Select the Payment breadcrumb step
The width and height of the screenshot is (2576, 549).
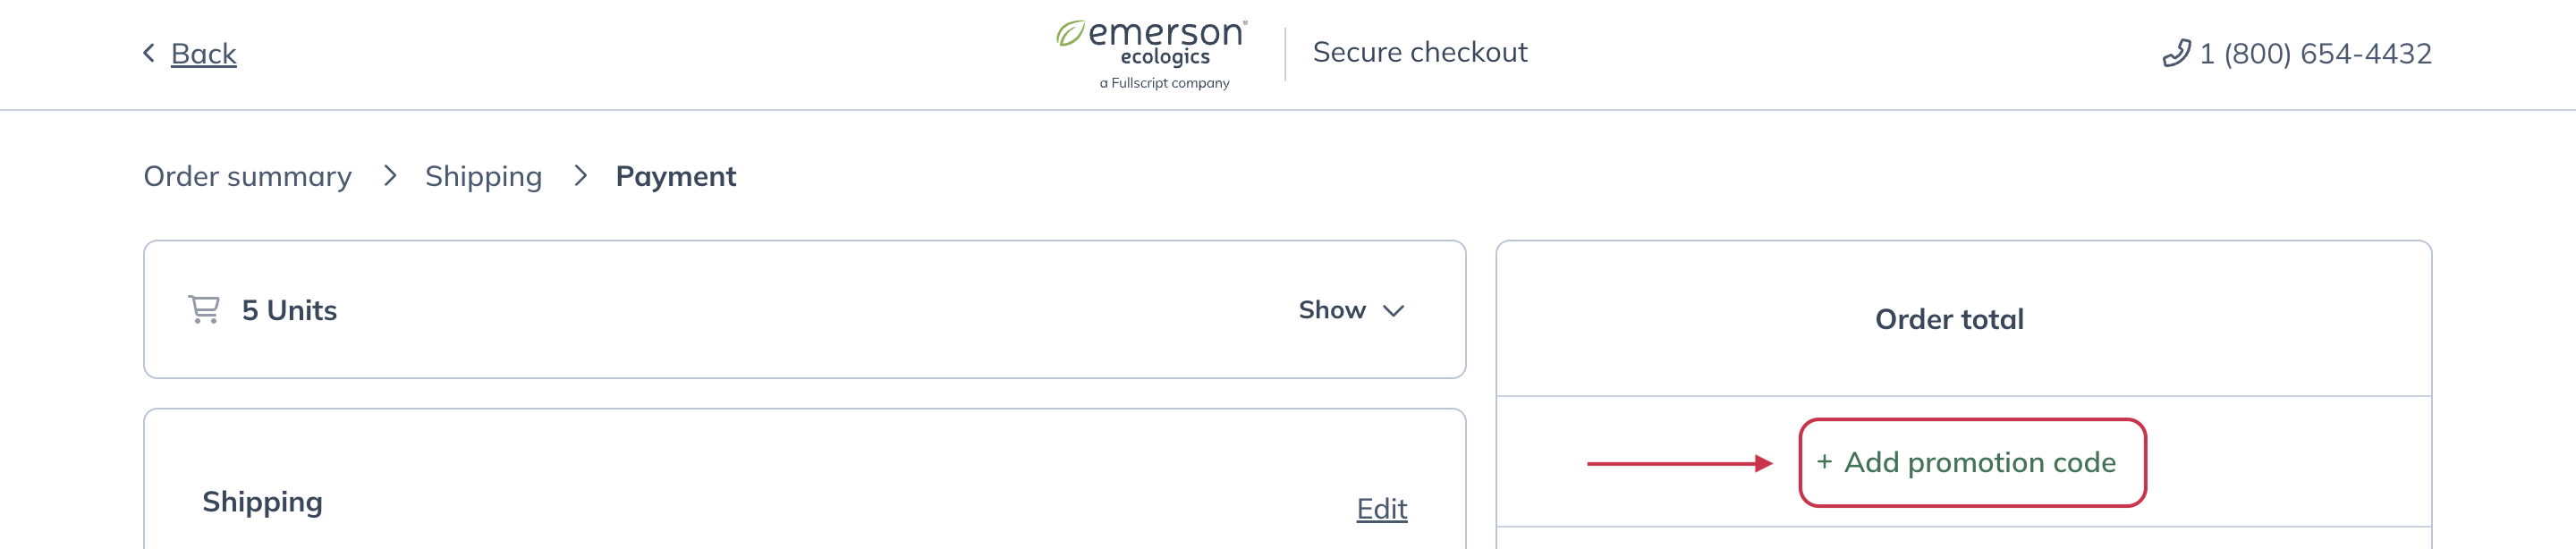[675, 177]
